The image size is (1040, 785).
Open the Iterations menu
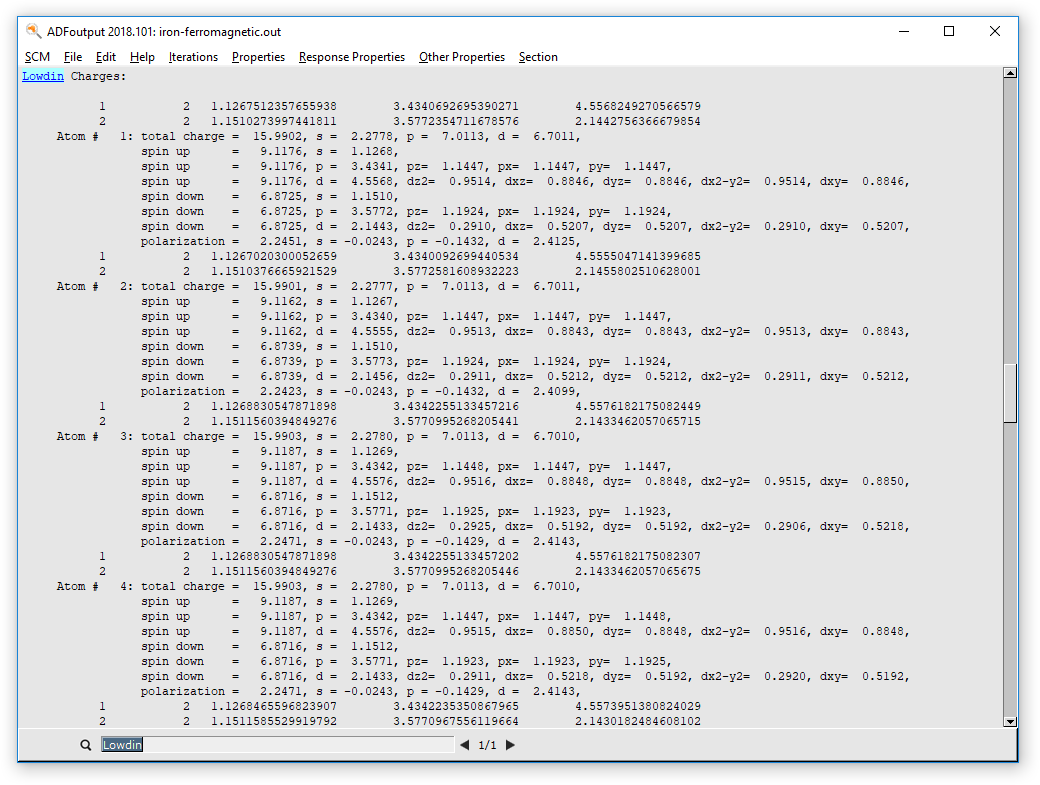193,57
